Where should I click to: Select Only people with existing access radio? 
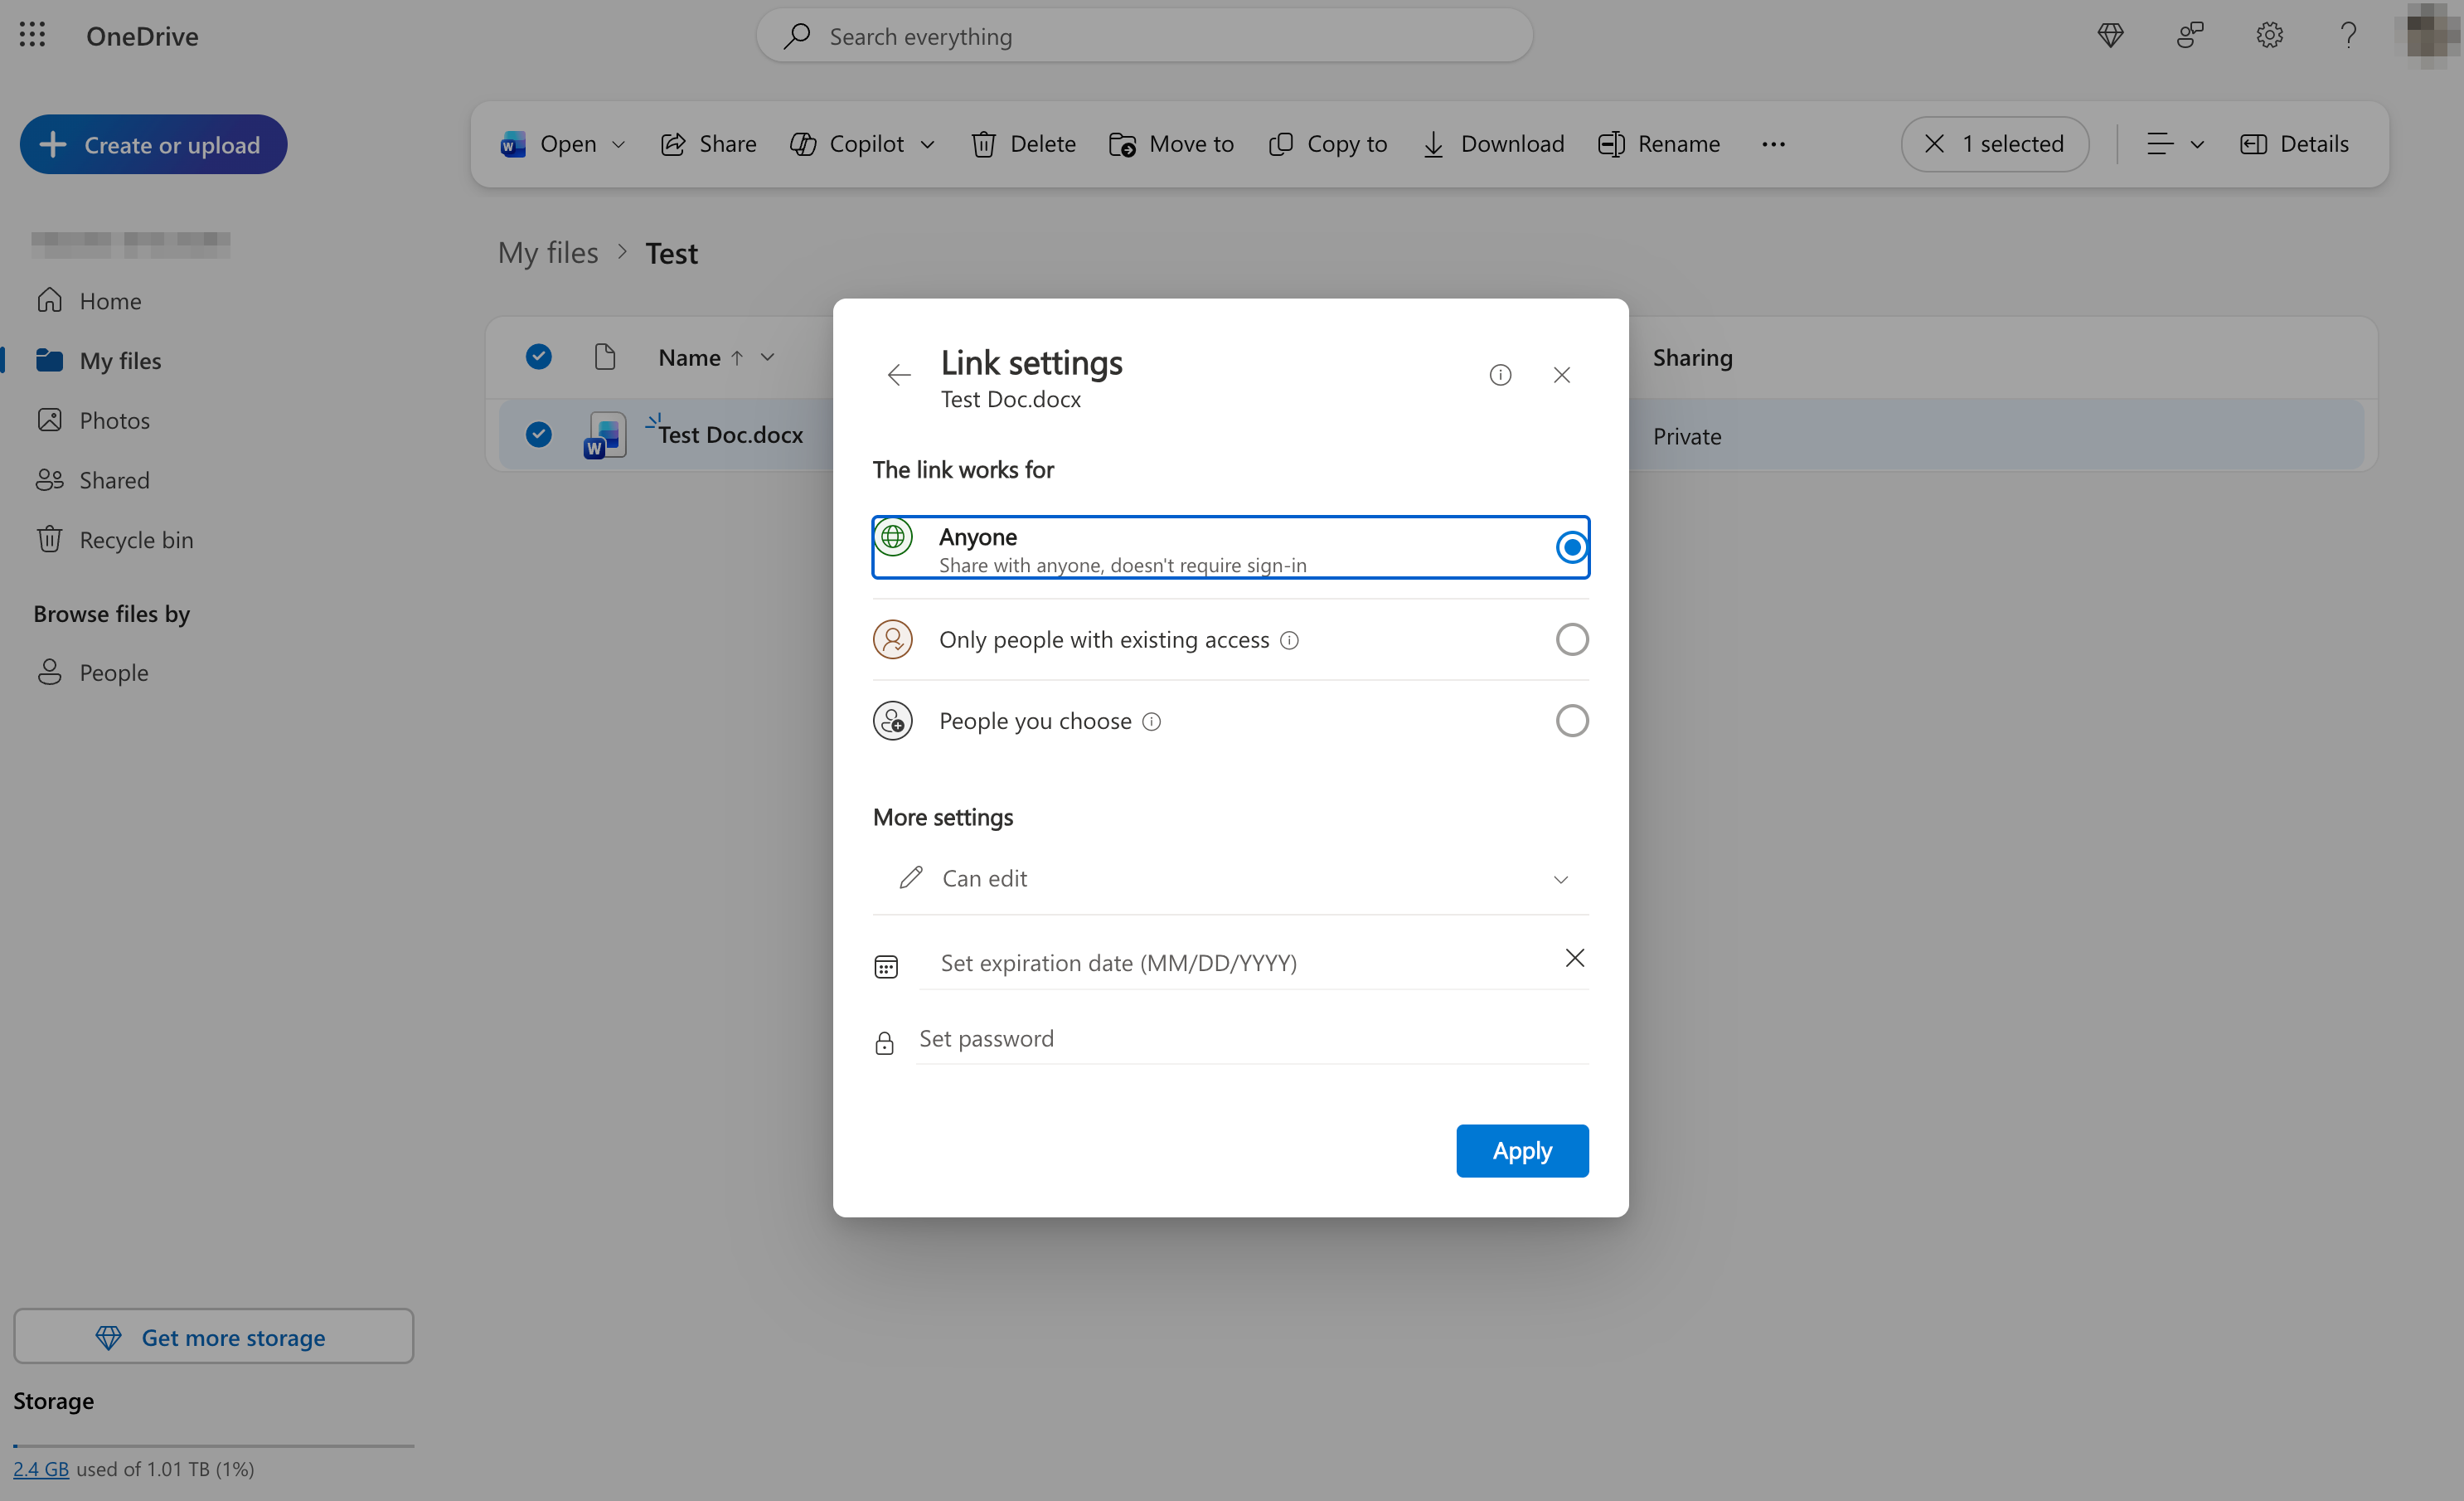pos(1572,639)
